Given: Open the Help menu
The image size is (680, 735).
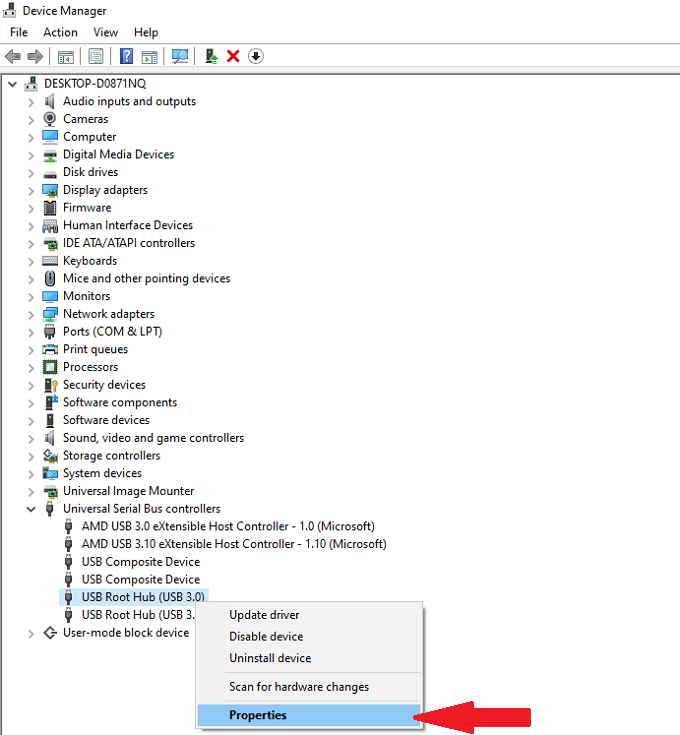Looking at the screenshot, I should pos(146,32).
